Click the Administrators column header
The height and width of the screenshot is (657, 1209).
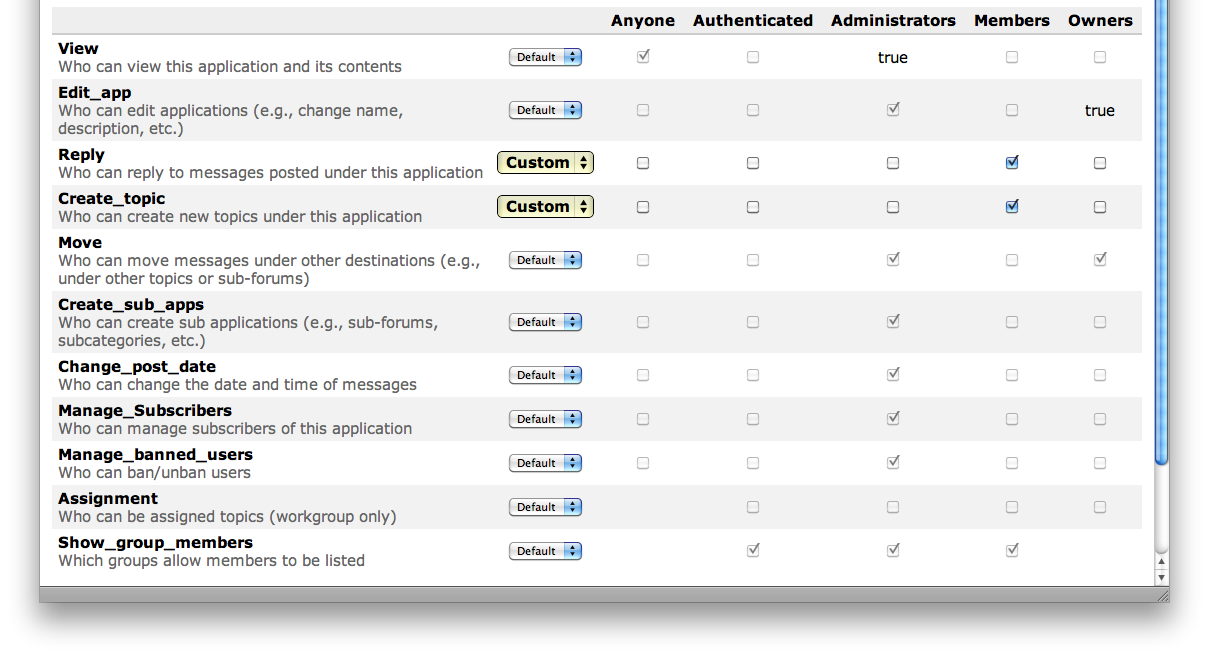[893, 21]
